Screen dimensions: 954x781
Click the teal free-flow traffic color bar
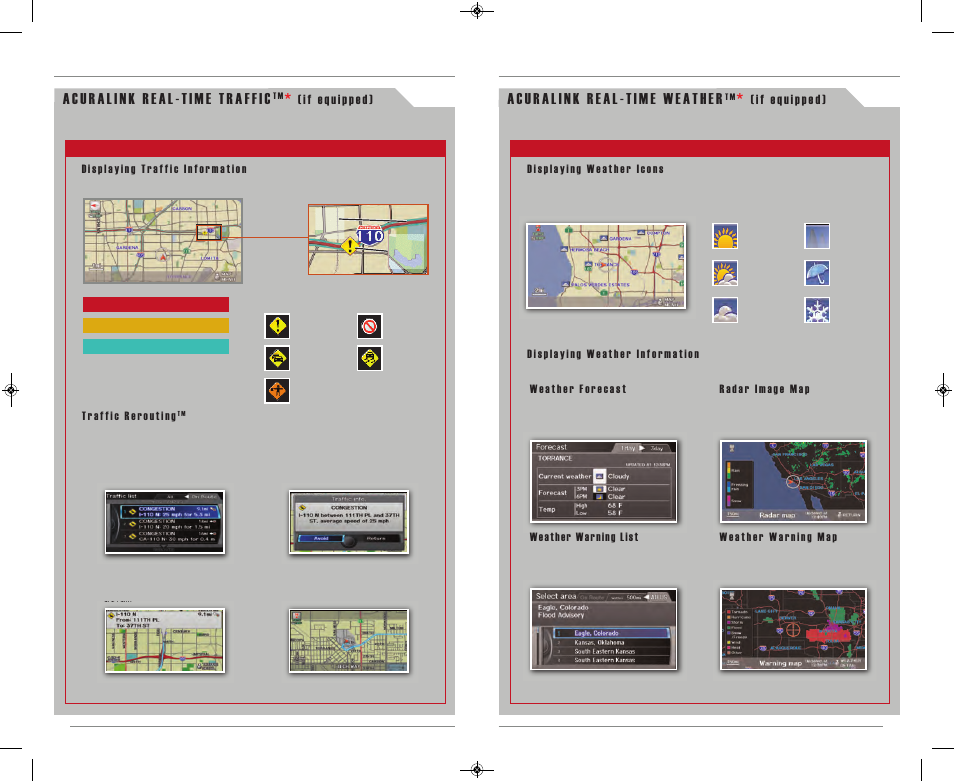tap(156, 346)
